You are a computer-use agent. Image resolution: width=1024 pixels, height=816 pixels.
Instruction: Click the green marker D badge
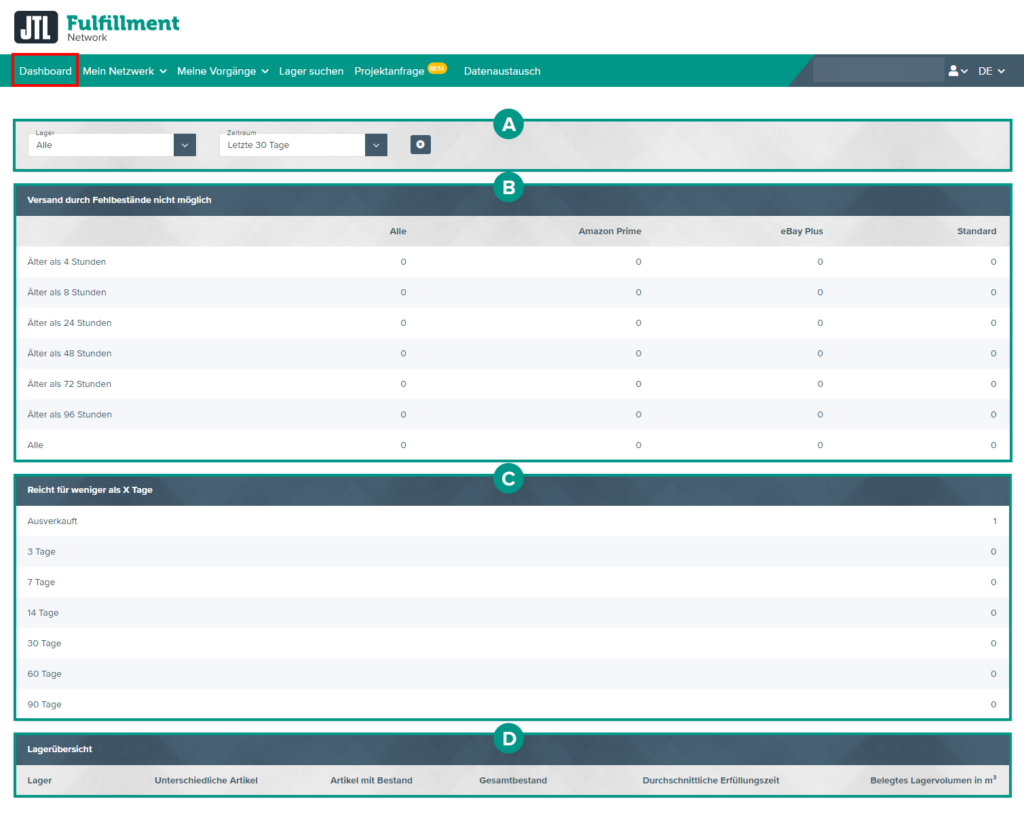508,739
